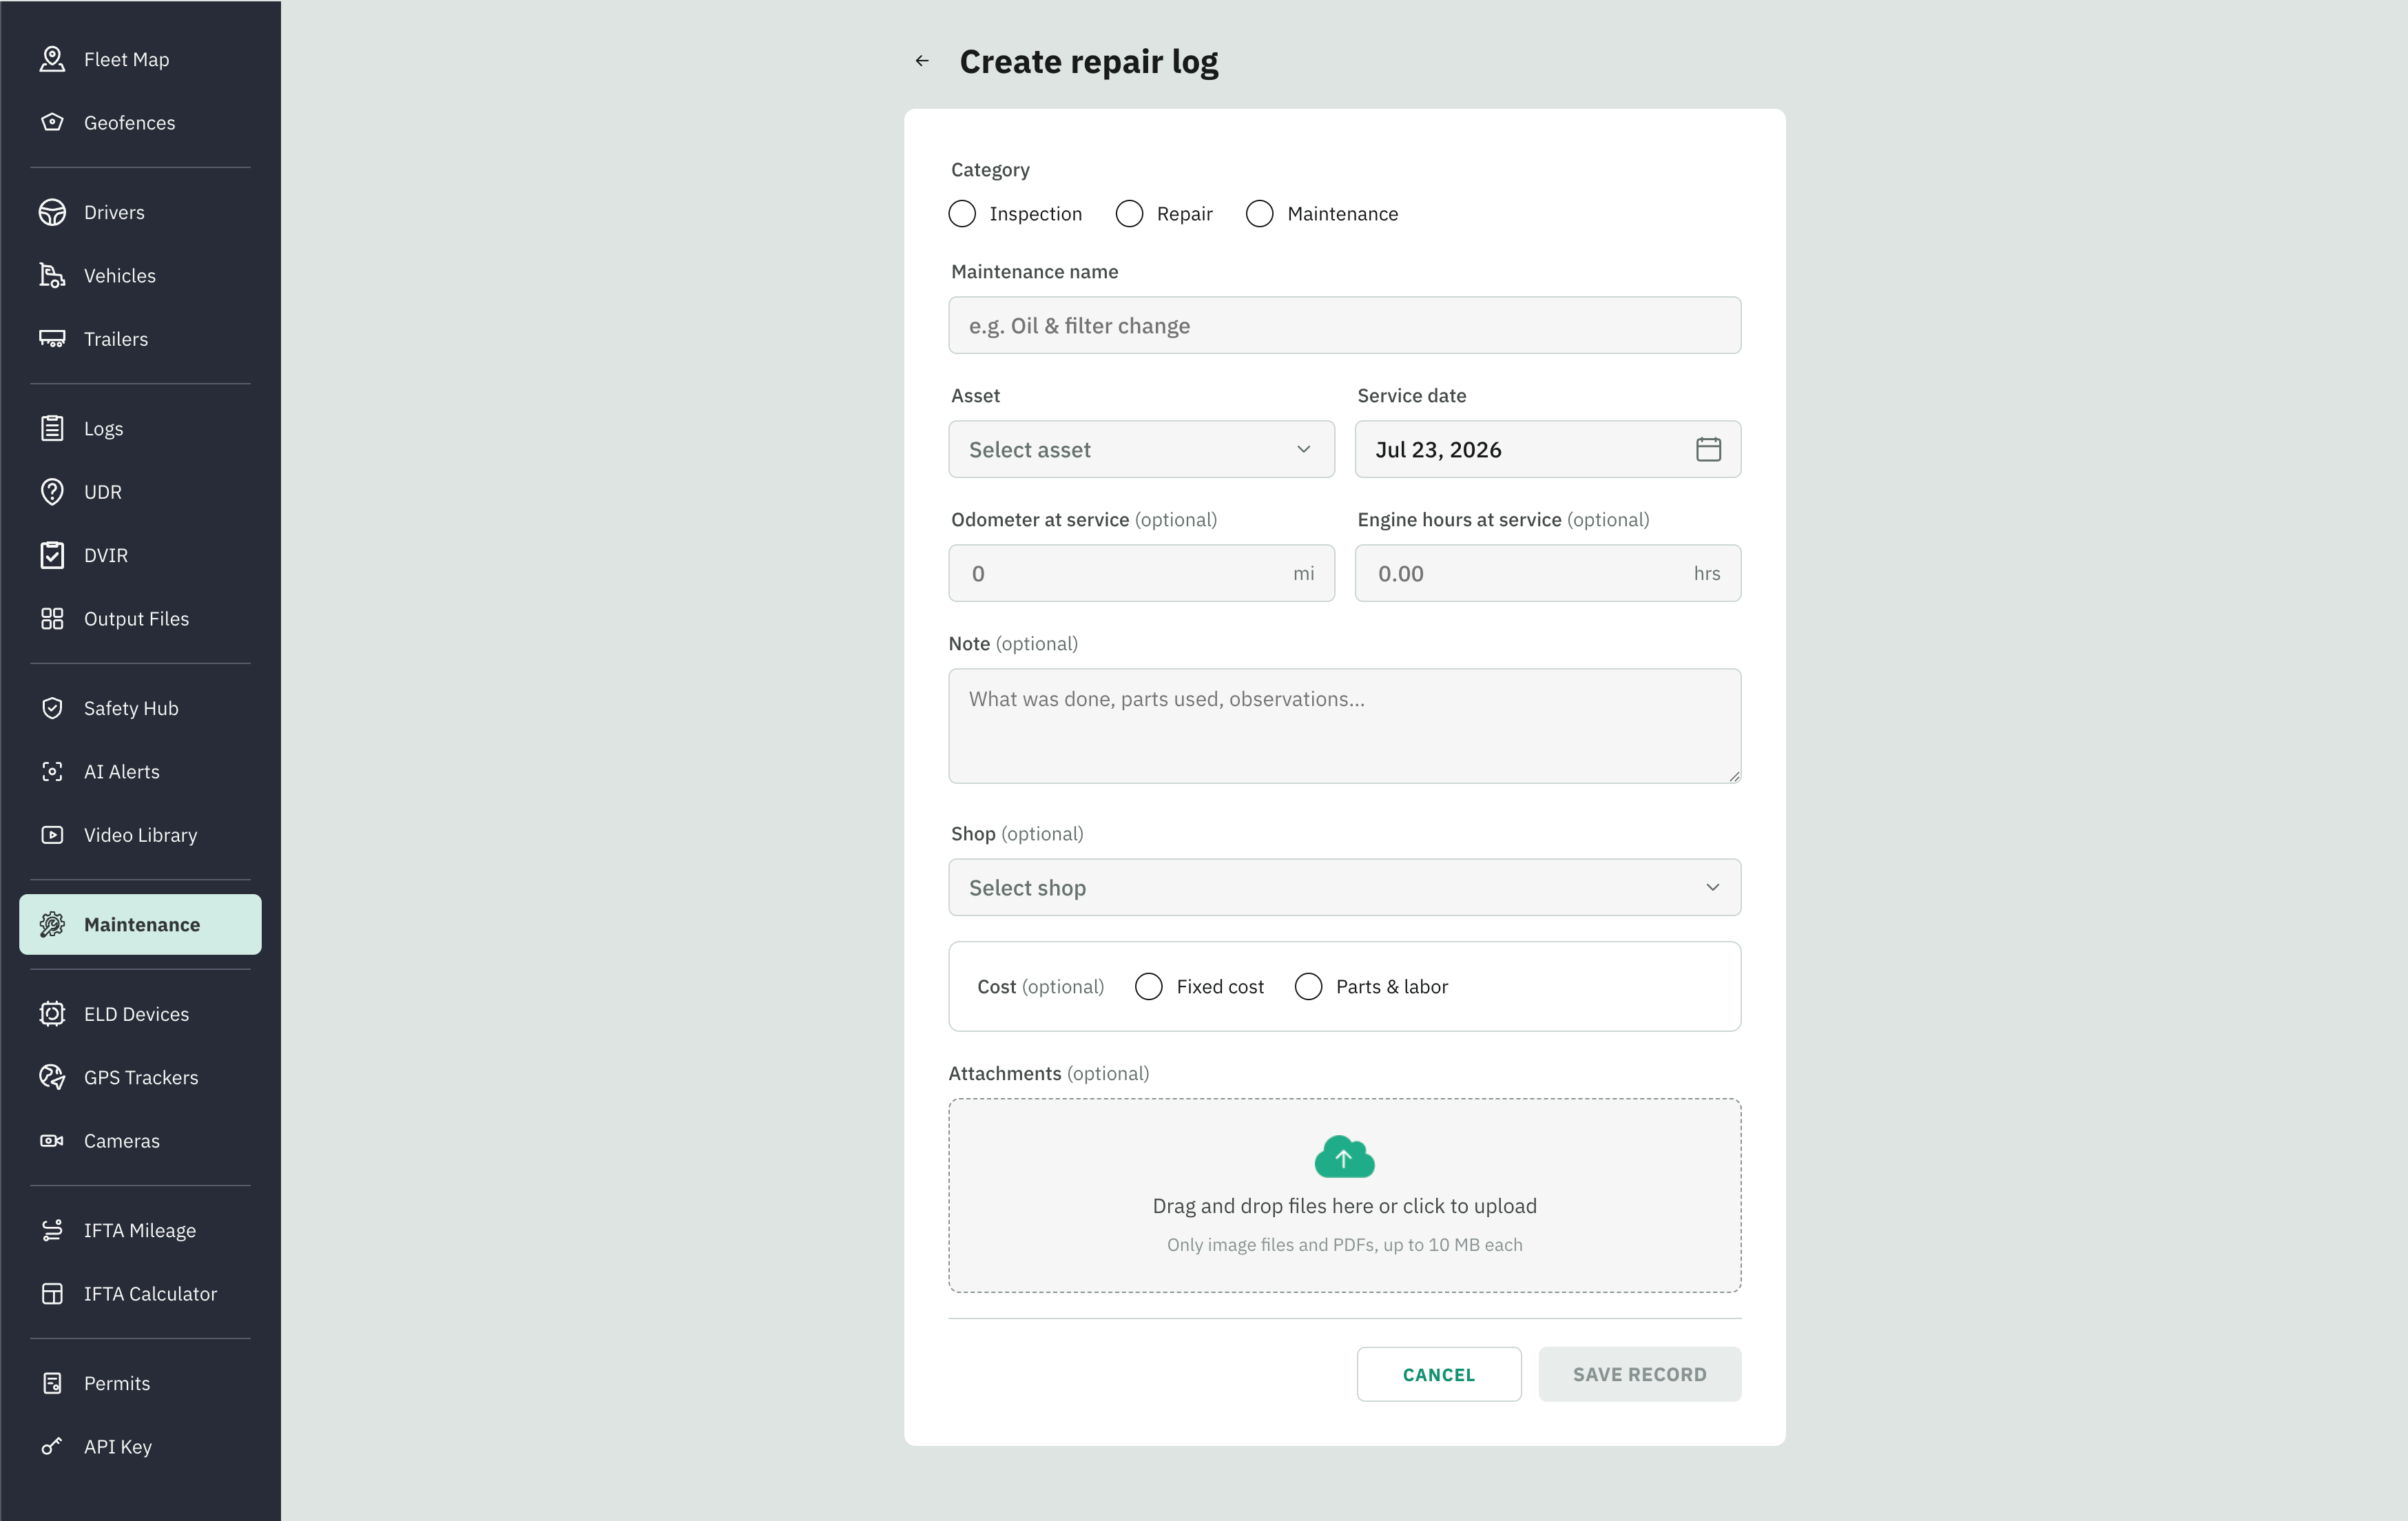
Task: Click the AI Alerts scan icon
Action: [52, 772]
